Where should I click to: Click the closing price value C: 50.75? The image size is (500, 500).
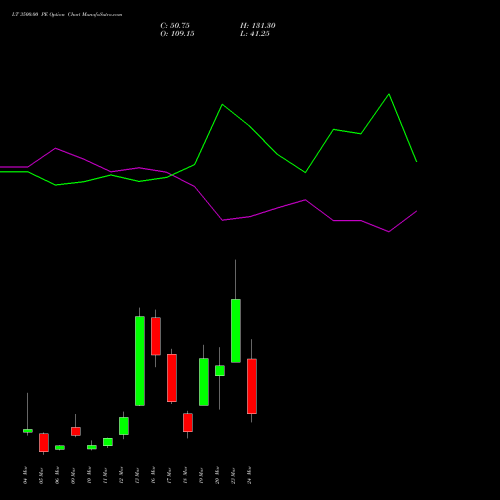[175, 26]
